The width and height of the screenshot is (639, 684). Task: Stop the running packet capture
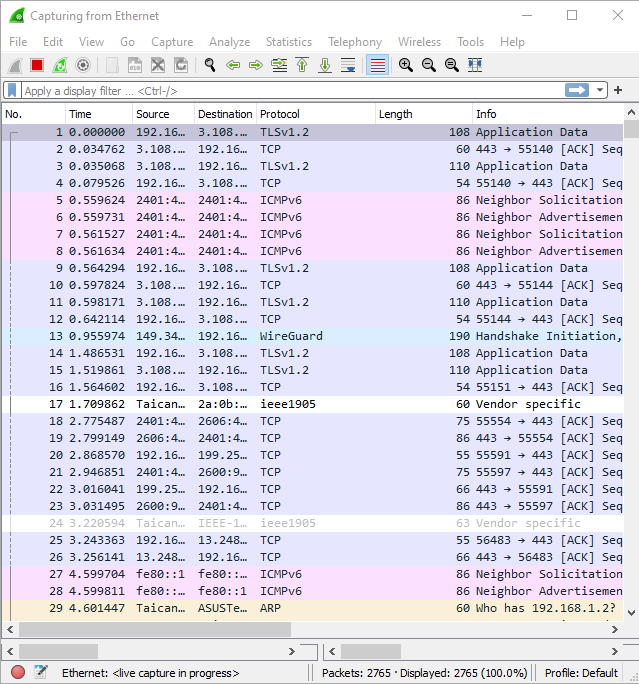point(37,65)
